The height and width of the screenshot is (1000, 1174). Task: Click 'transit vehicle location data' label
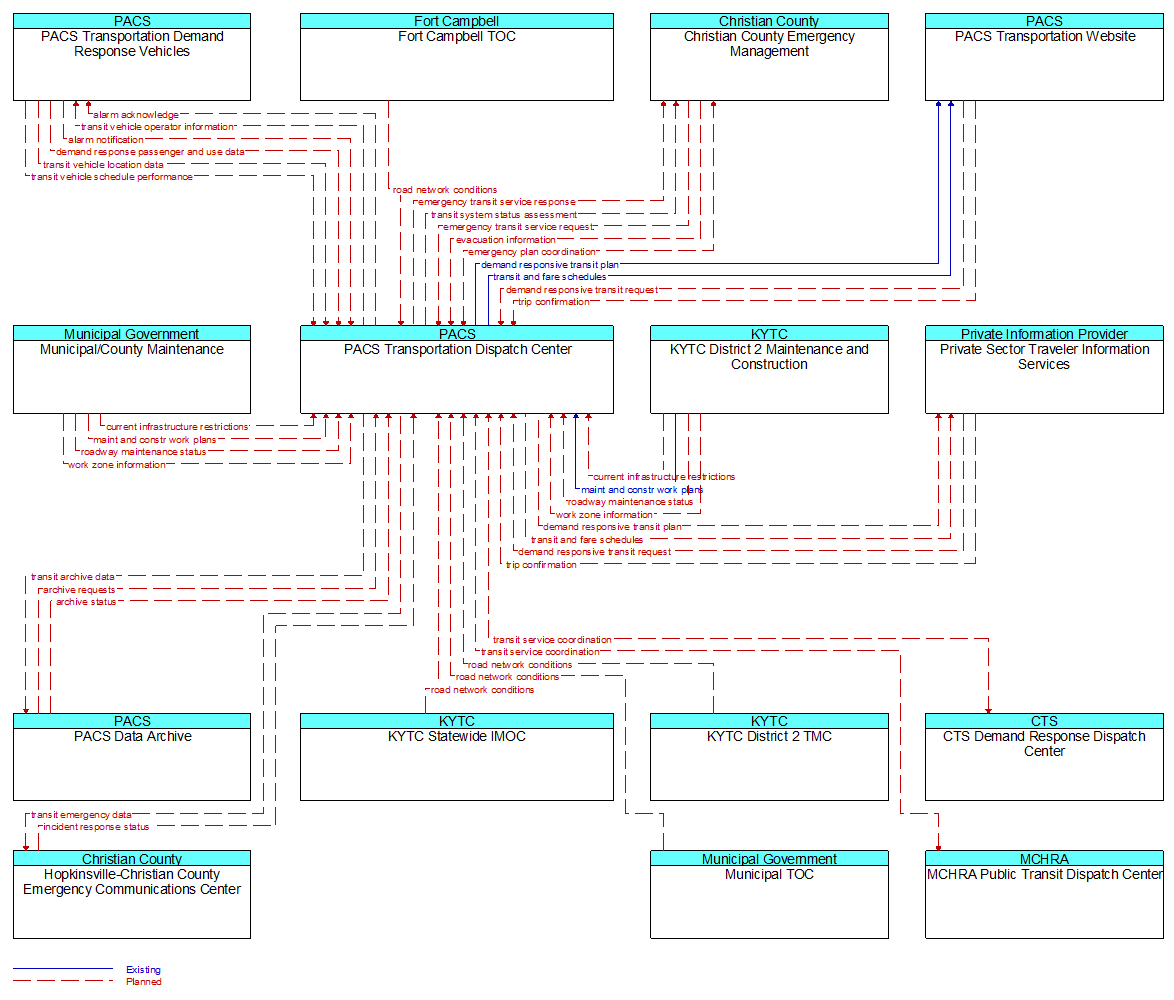pos(103,165)
